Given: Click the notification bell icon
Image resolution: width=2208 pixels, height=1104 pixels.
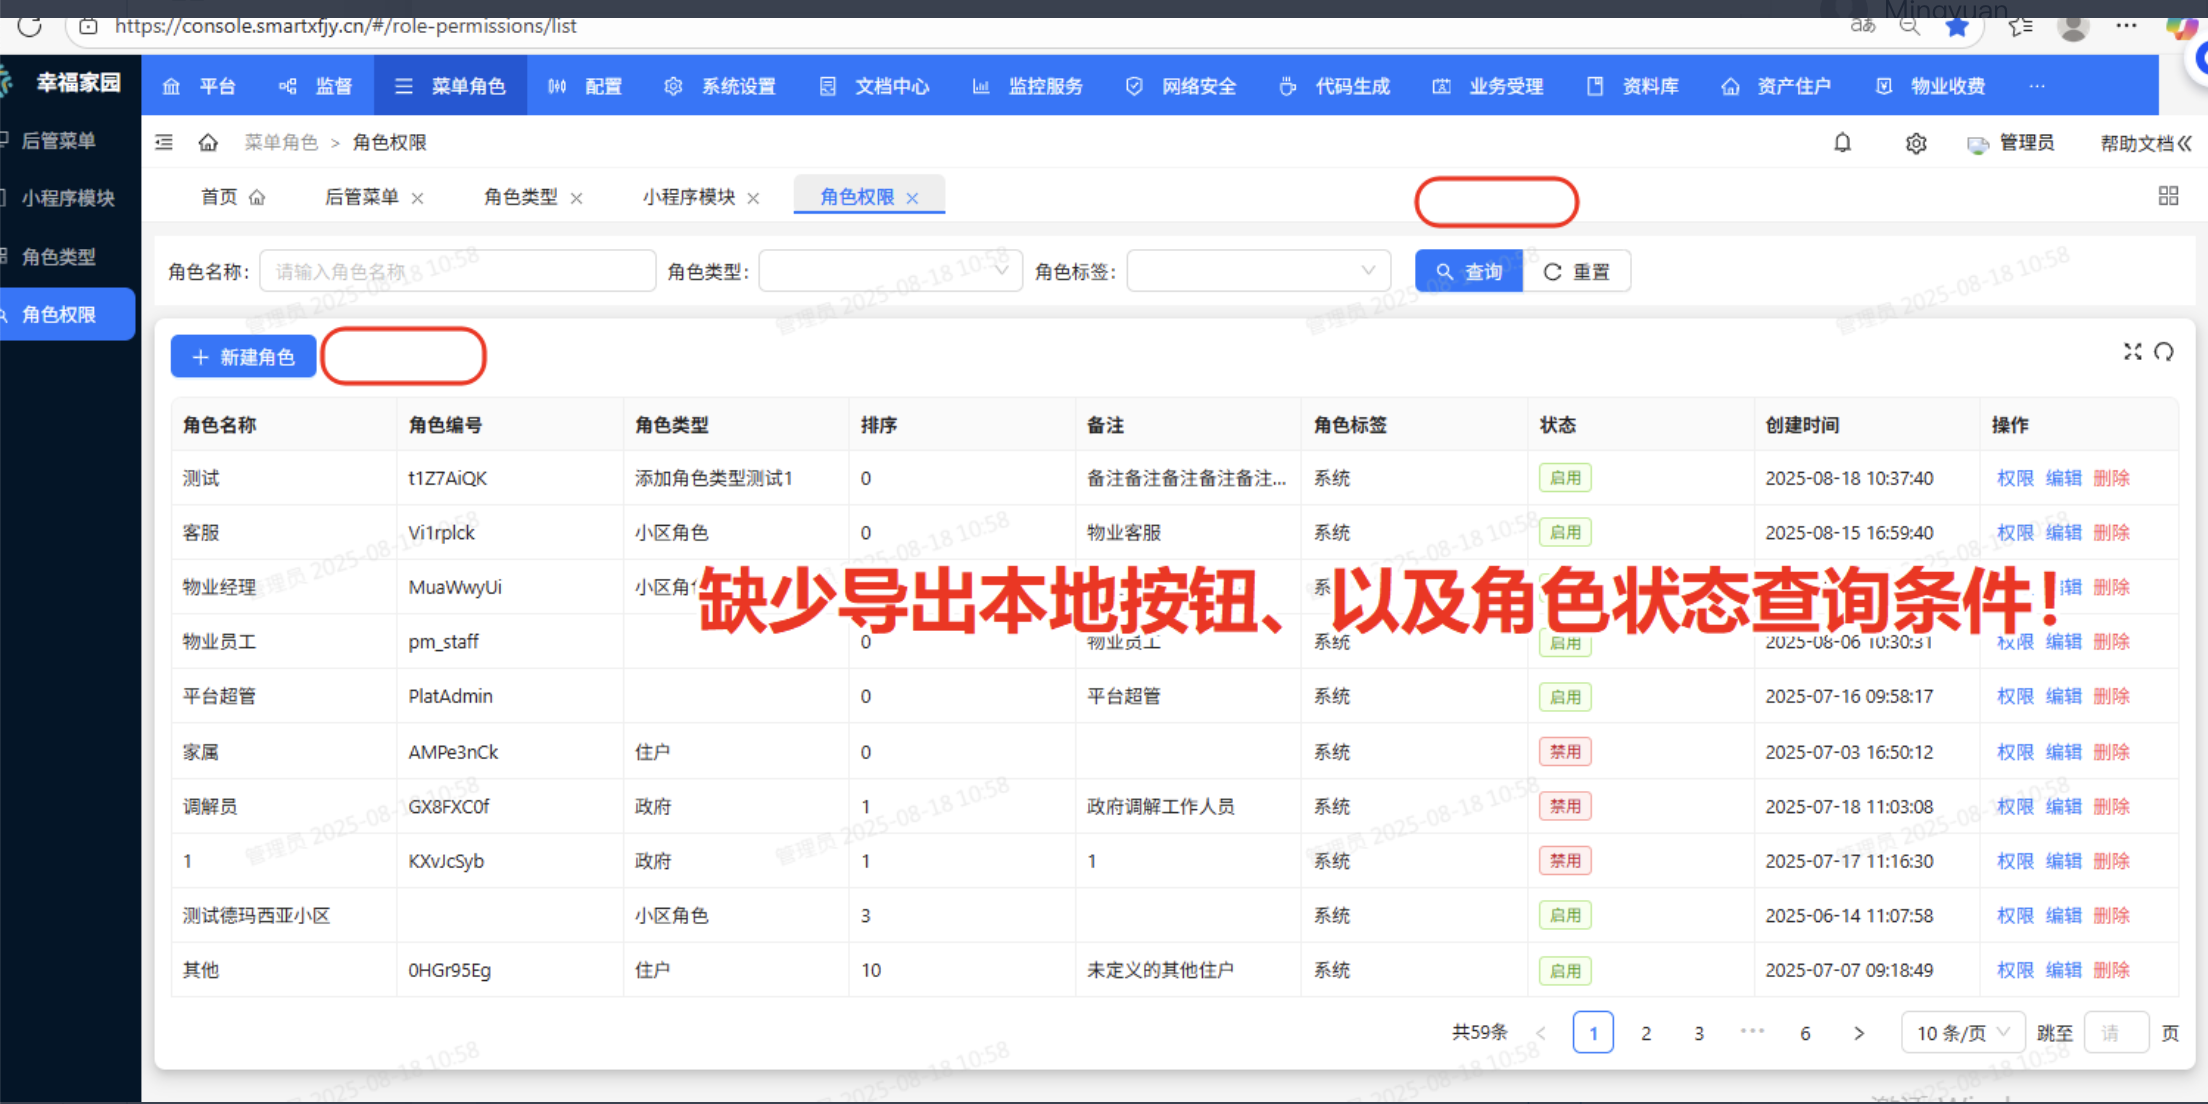Looking at the screenshot, I should coord(1842,143).
